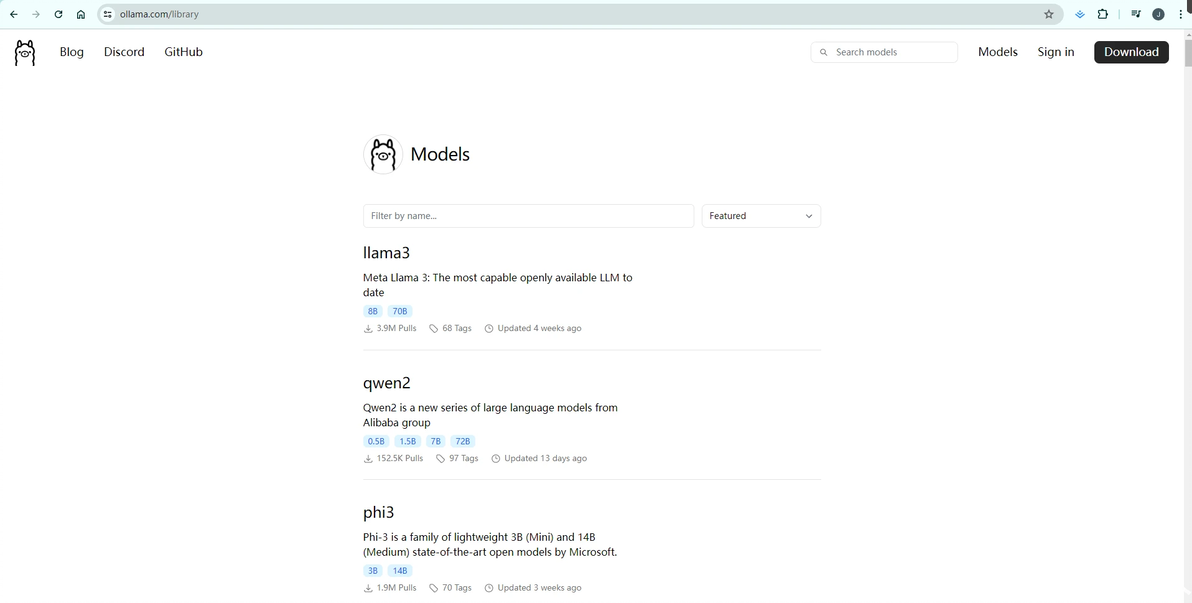The width and height of the screenshot is (1192, 603).
Task: Click the tag icon next to 97 Tags
Action: pyautogui.click(x=440, y=459)
